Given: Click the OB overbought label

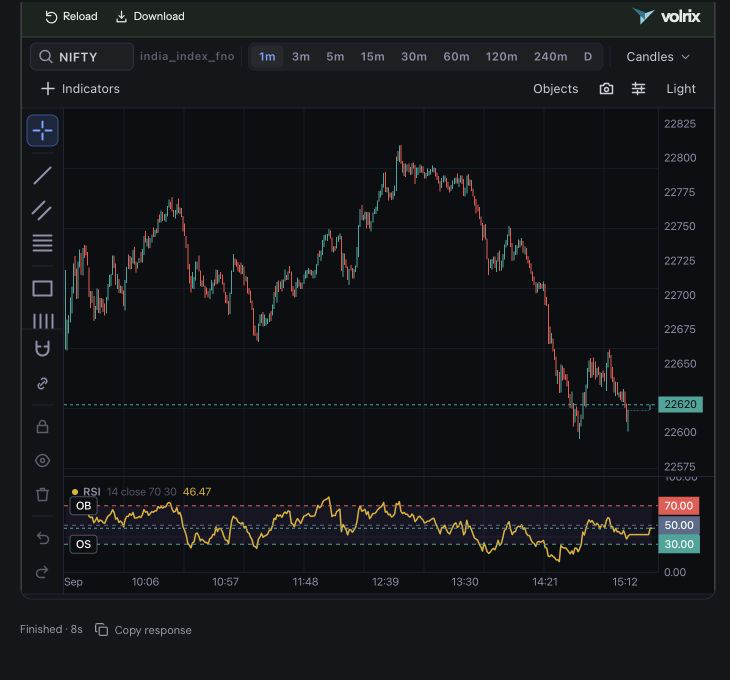Looking at the screenshot, I should pos(83,506).
